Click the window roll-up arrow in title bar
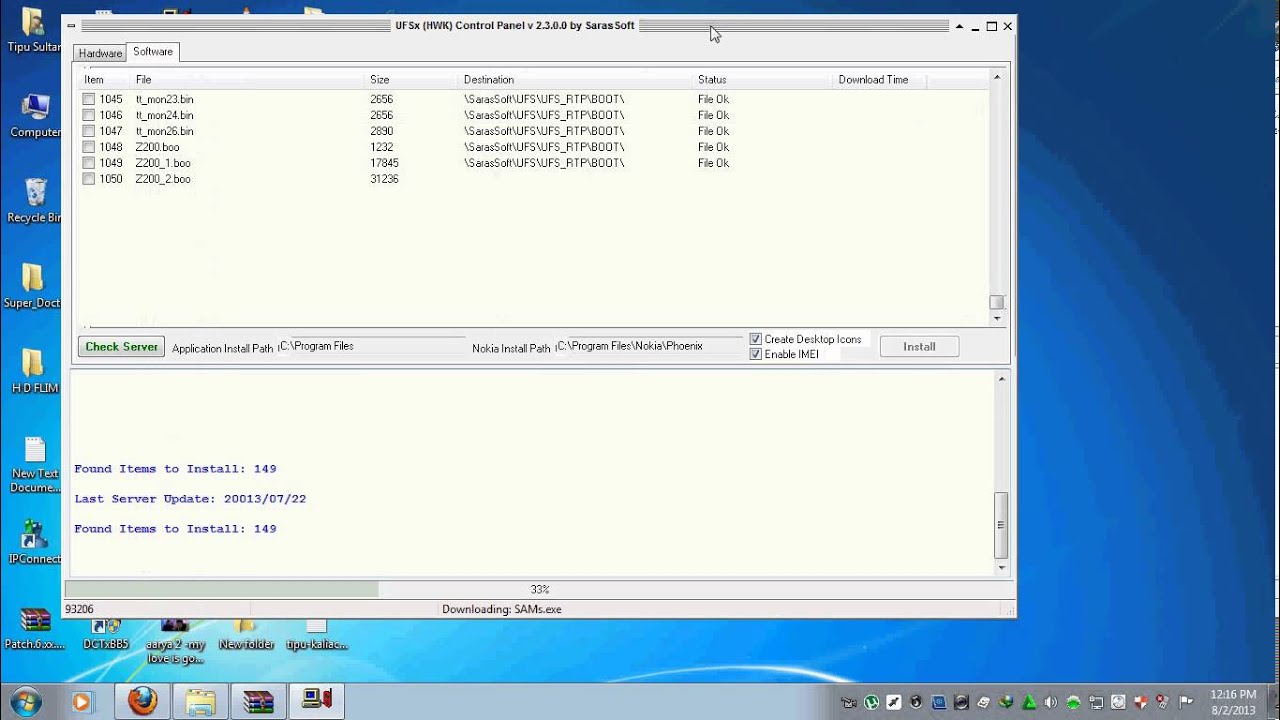This screenshot has width=1280, height=720. pyautogui.click(x=959, y=26)
